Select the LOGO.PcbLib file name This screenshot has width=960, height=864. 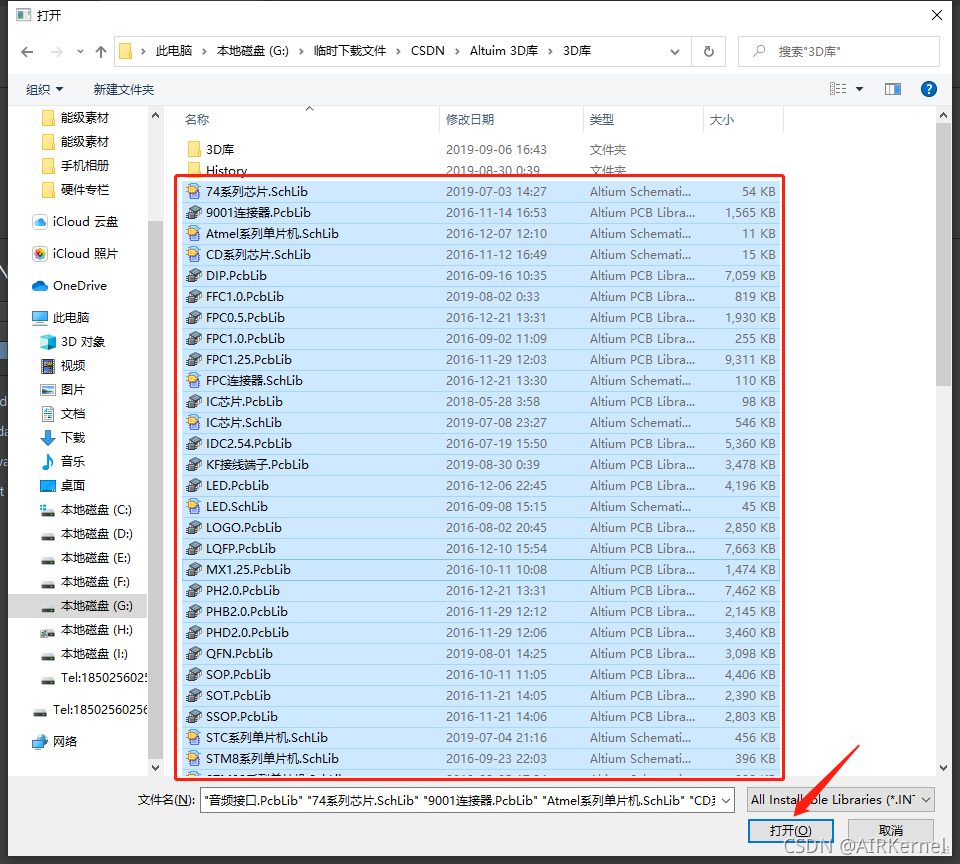coord(244,527)
